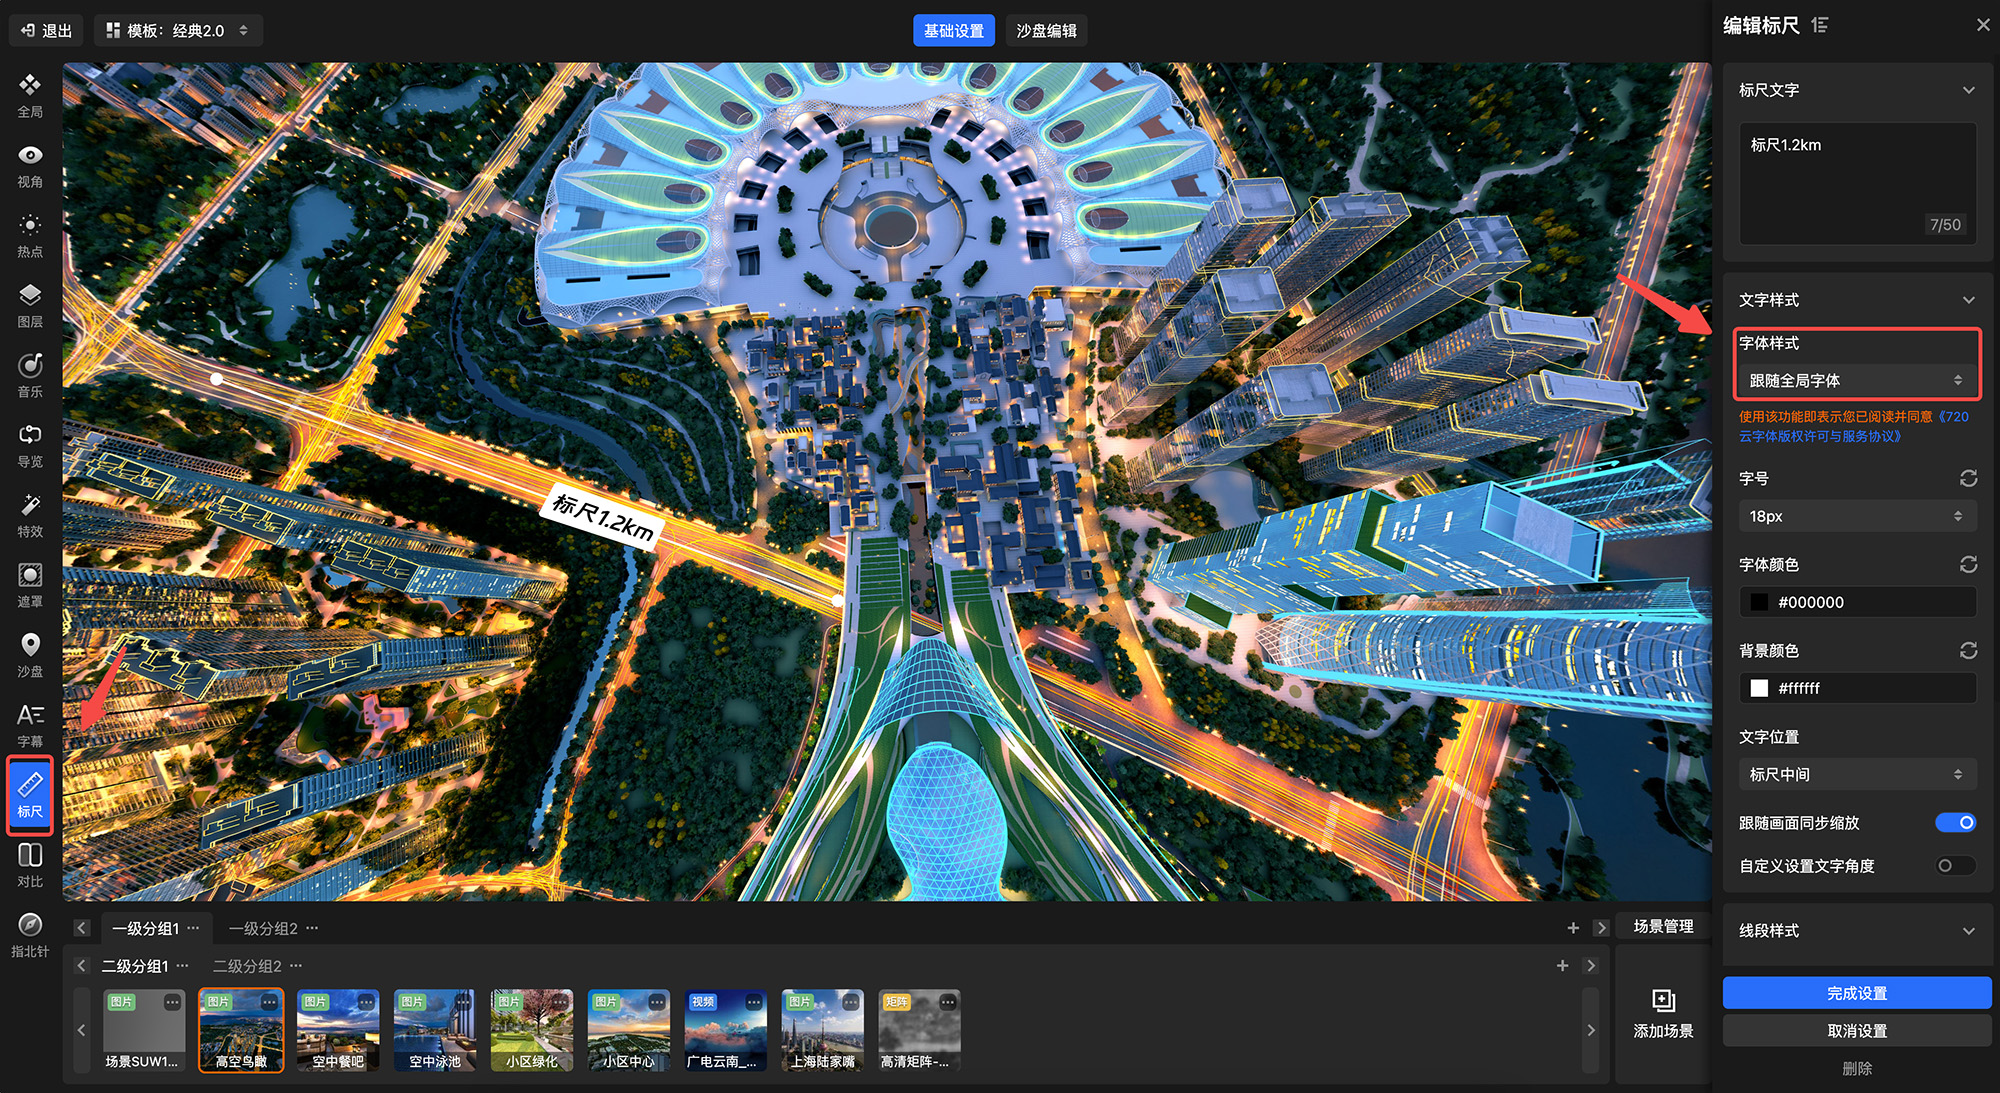Open the 文字位置 标尺中间 dropdown

point(1856,775)
